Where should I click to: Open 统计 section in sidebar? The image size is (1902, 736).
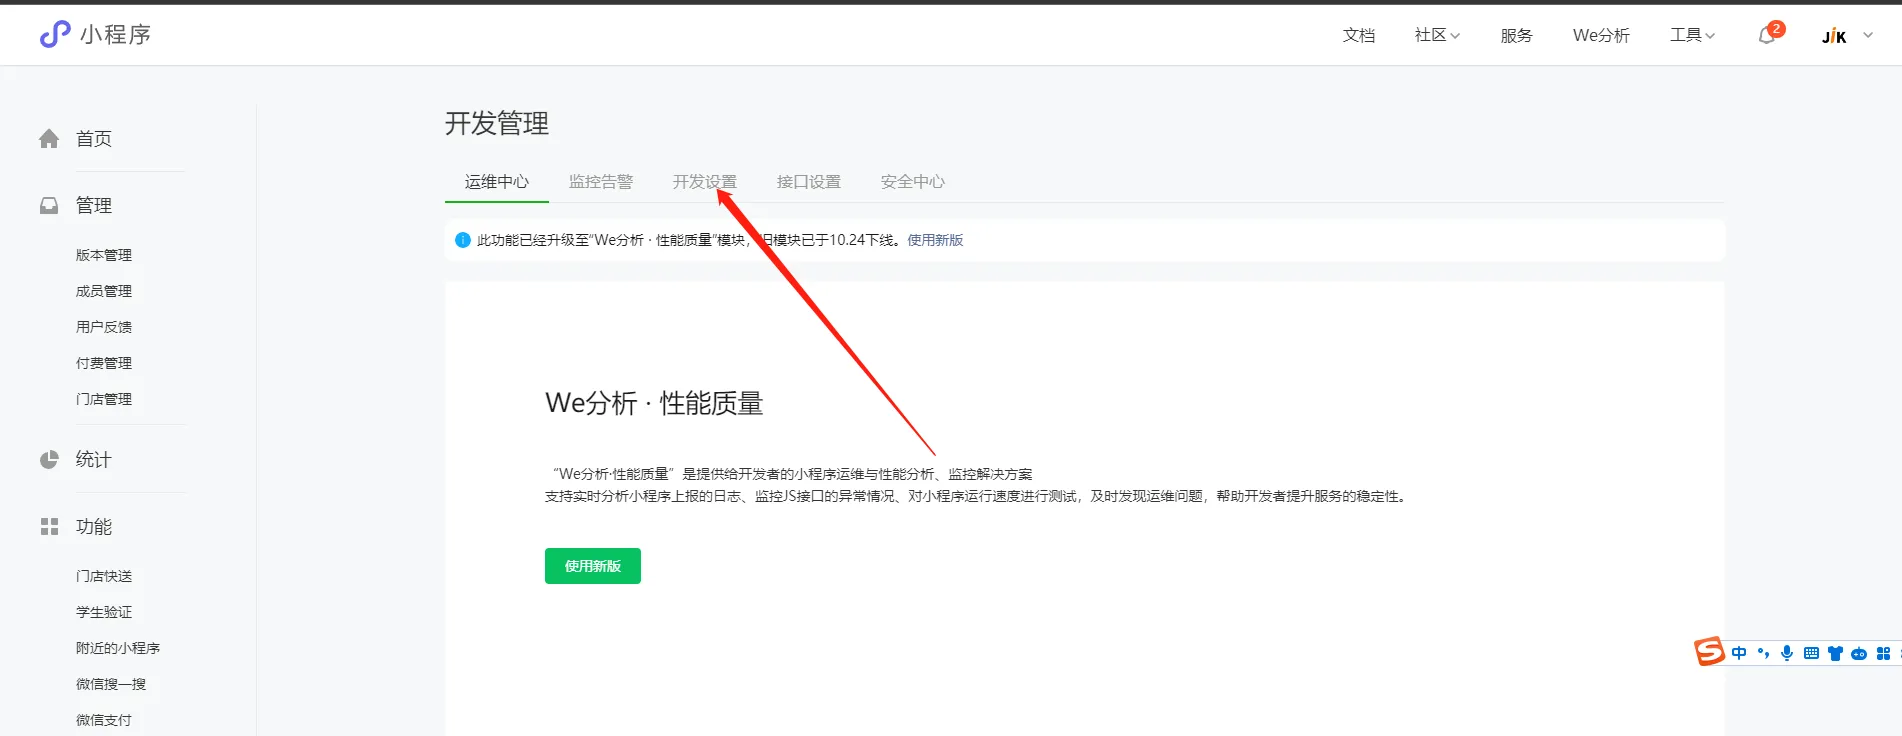click(94, 460)
